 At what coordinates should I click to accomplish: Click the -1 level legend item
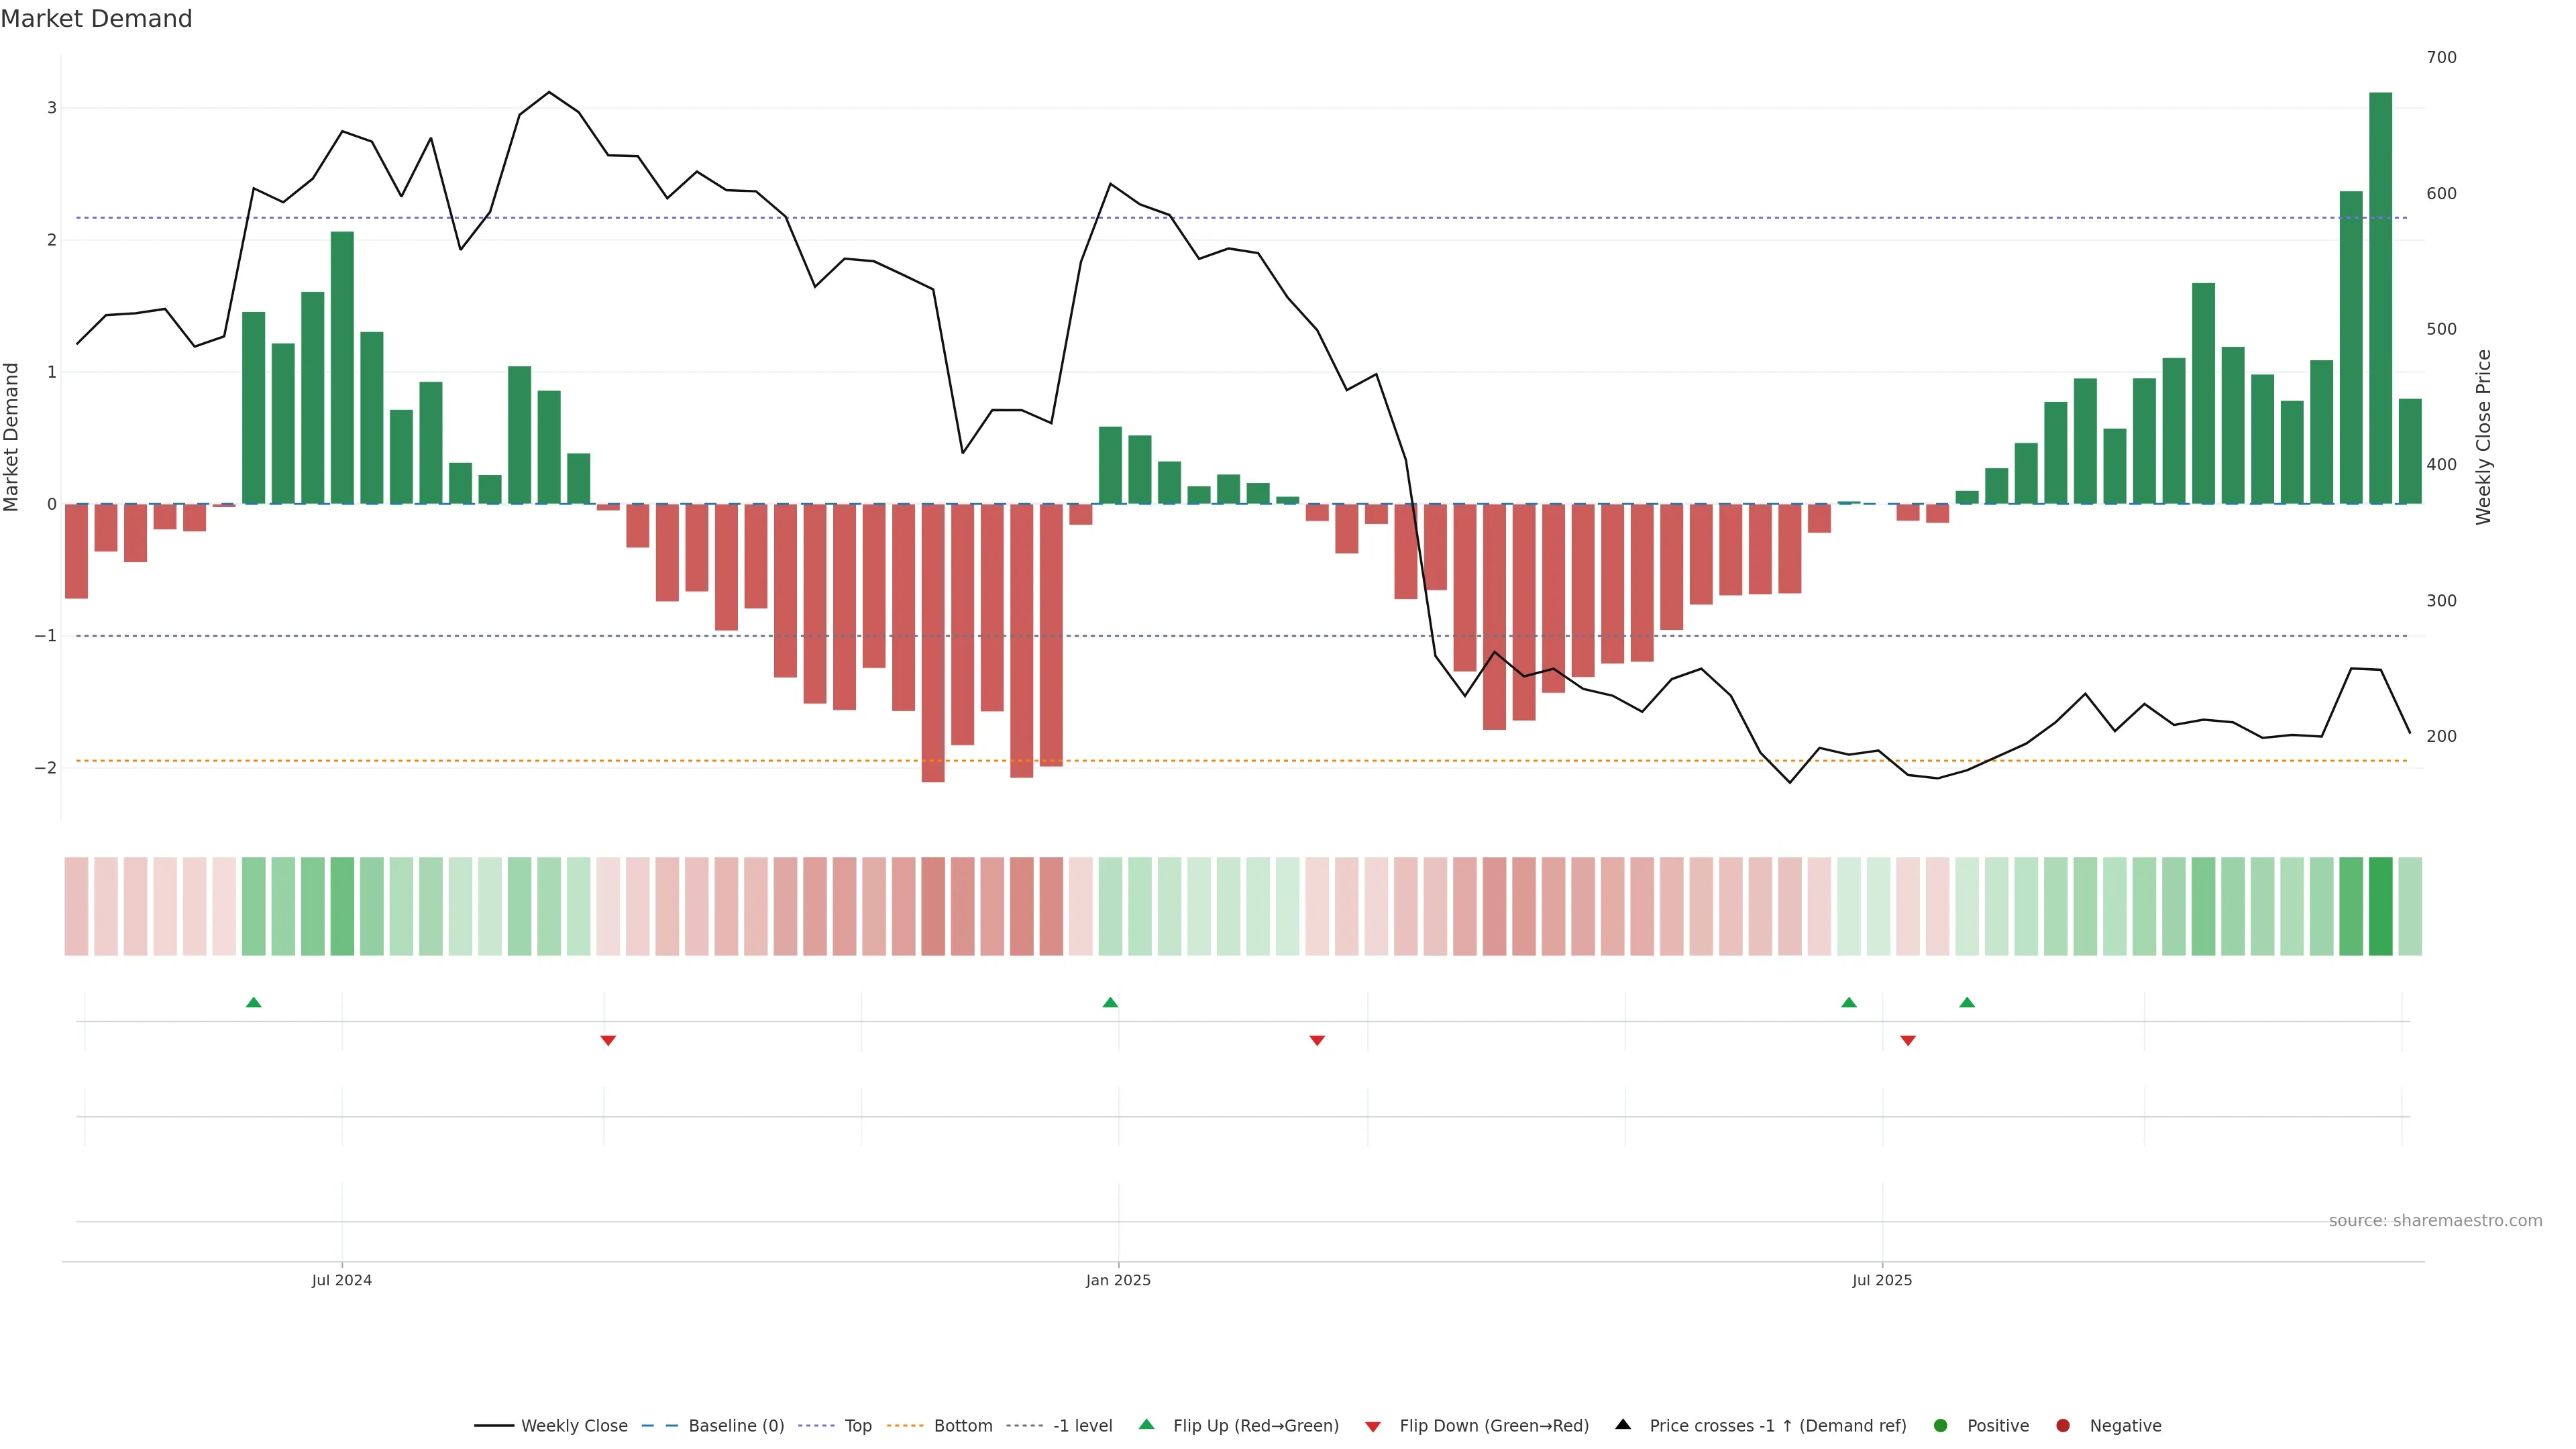(x=1082, y=1426)
